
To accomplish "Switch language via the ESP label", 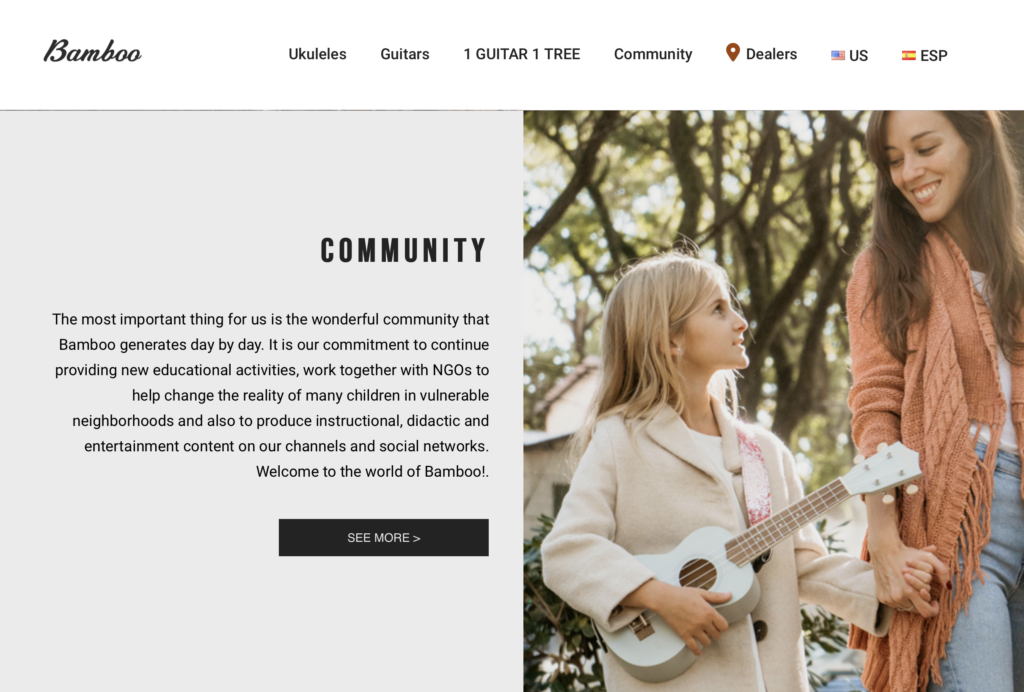I will click(934, 56).
